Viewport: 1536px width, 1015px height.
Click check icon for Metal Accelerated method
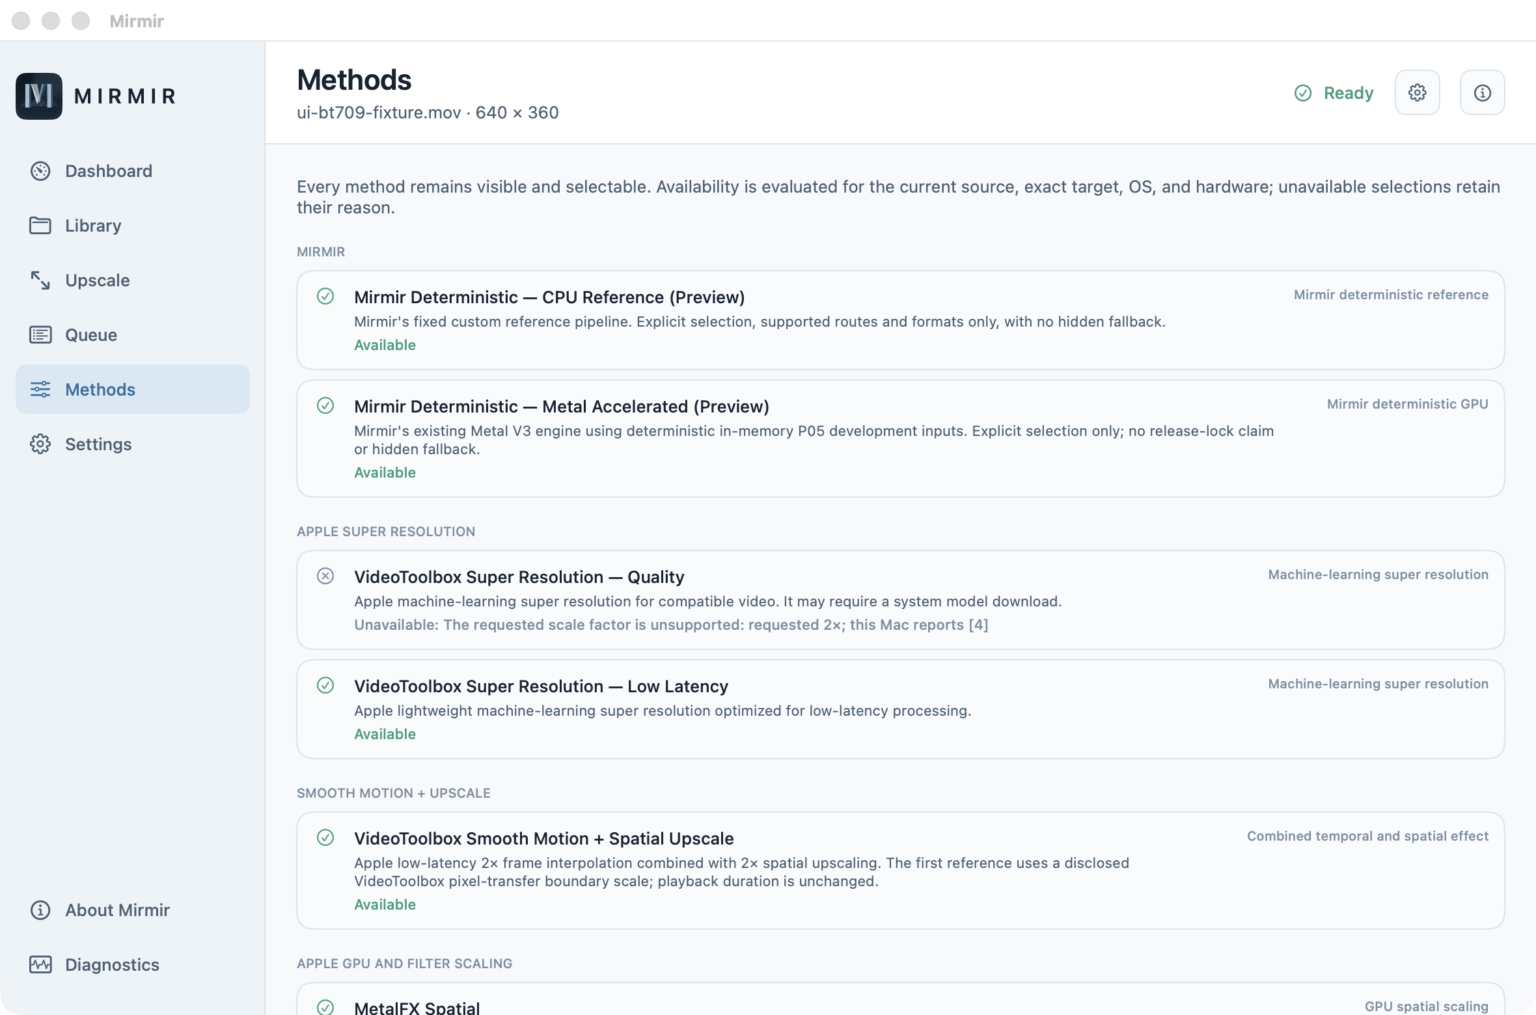pyautogui.click(x=325, y=405)
